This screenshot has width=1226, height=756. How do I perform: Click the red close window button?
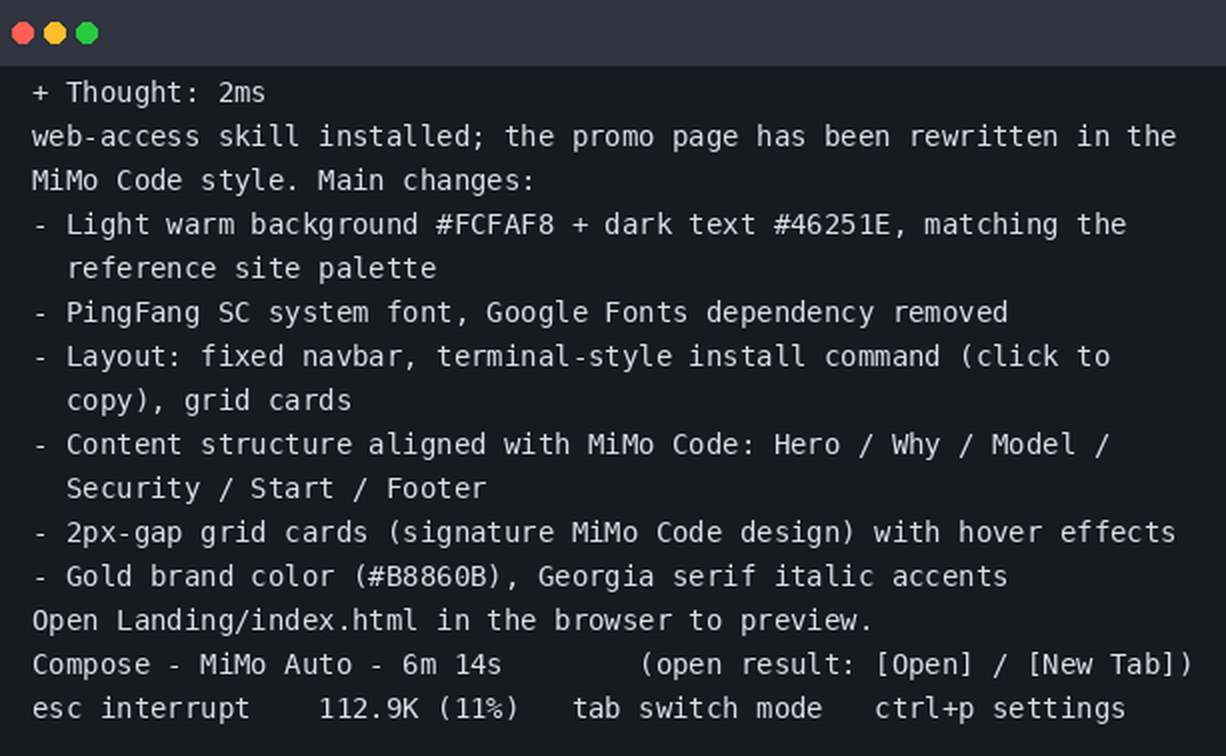23,33
